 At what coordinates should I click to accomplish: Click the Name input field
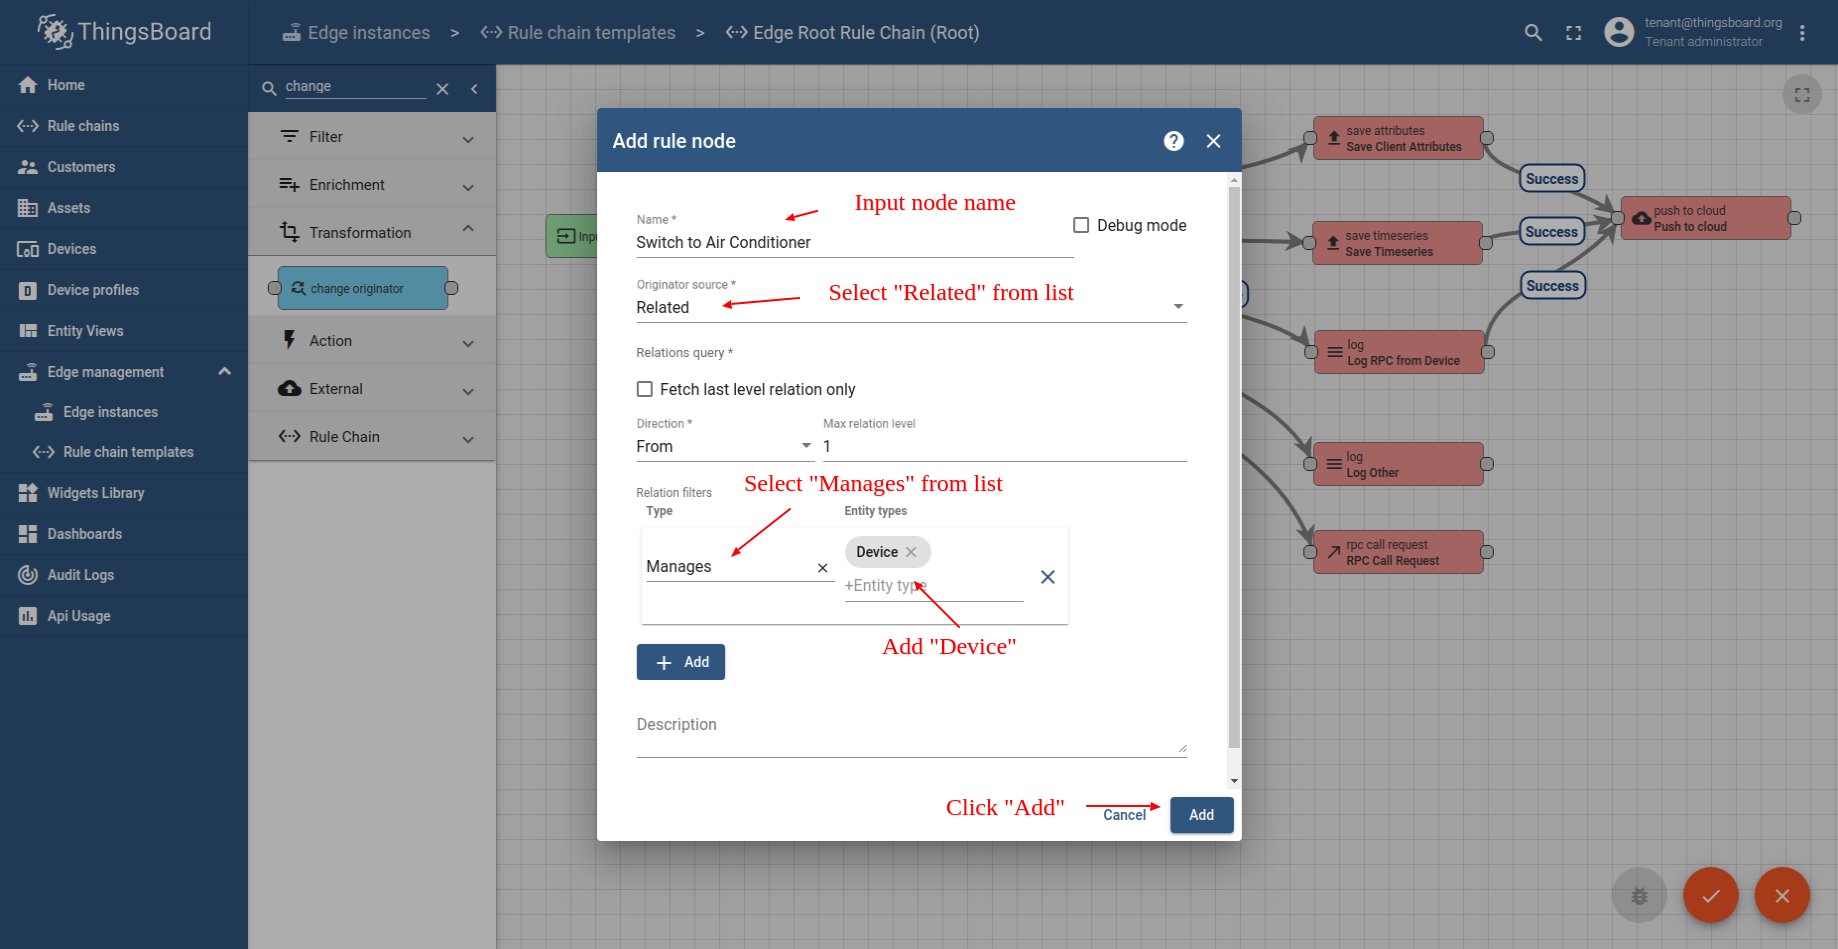coord(855,242)
